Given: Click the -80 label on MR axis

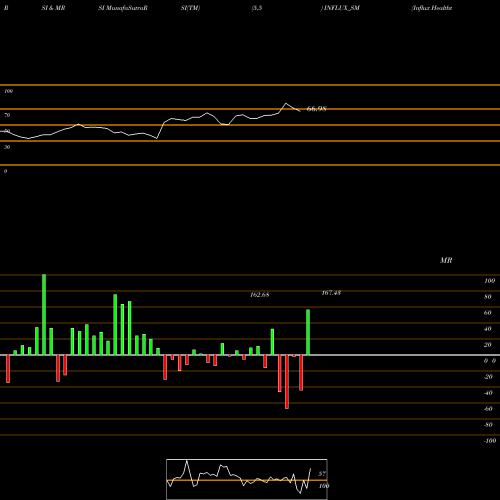Looking at the screenshot, I should [488, 425].
